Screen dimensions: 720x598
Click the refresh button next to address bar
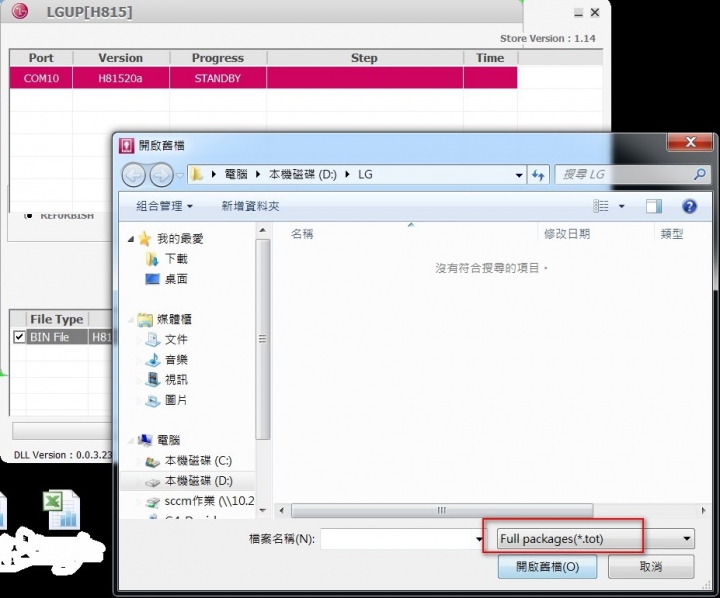pos(538,175)
